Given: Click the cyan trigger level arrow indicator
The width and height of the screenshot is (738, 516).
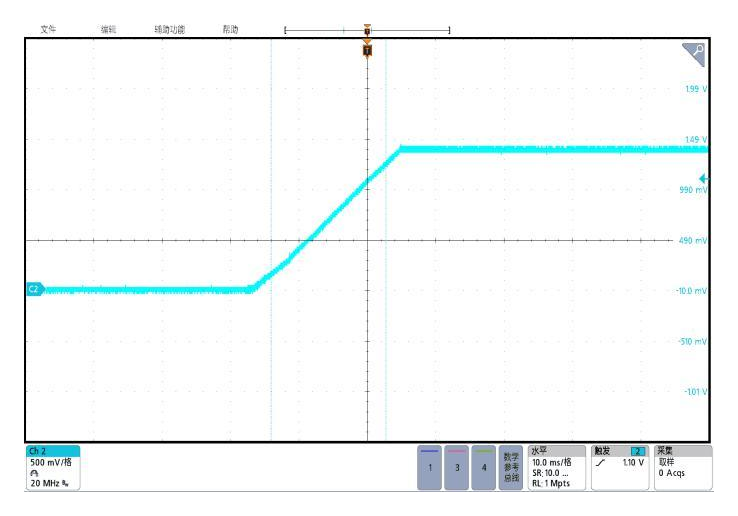Looking at the screenshot, I should tap(704, 179).
